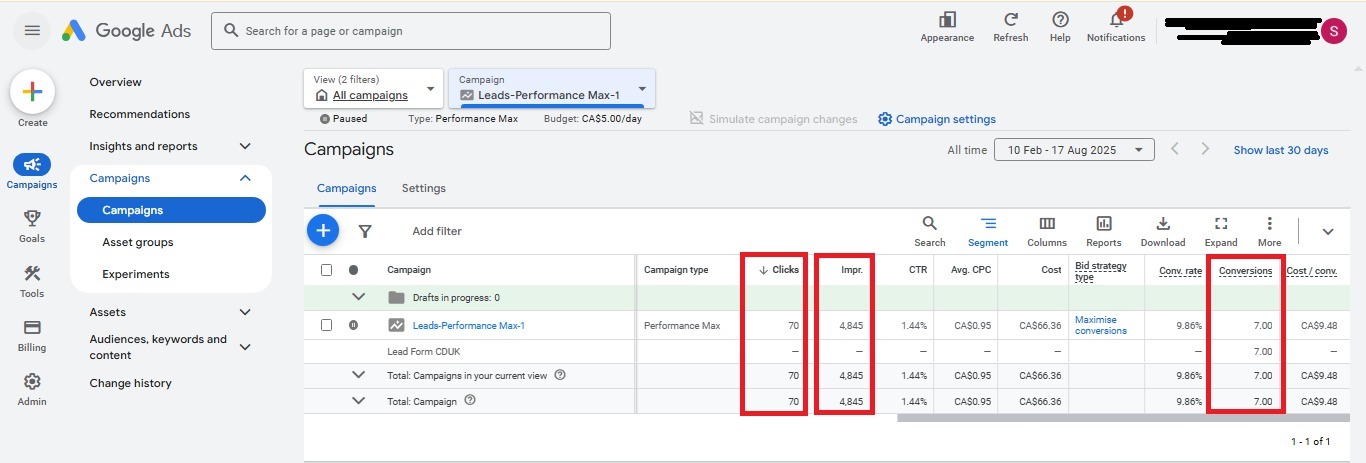This screenshot has height=463, width=1366.
Task: Open the Columns icon
Action: [1046, 224]
